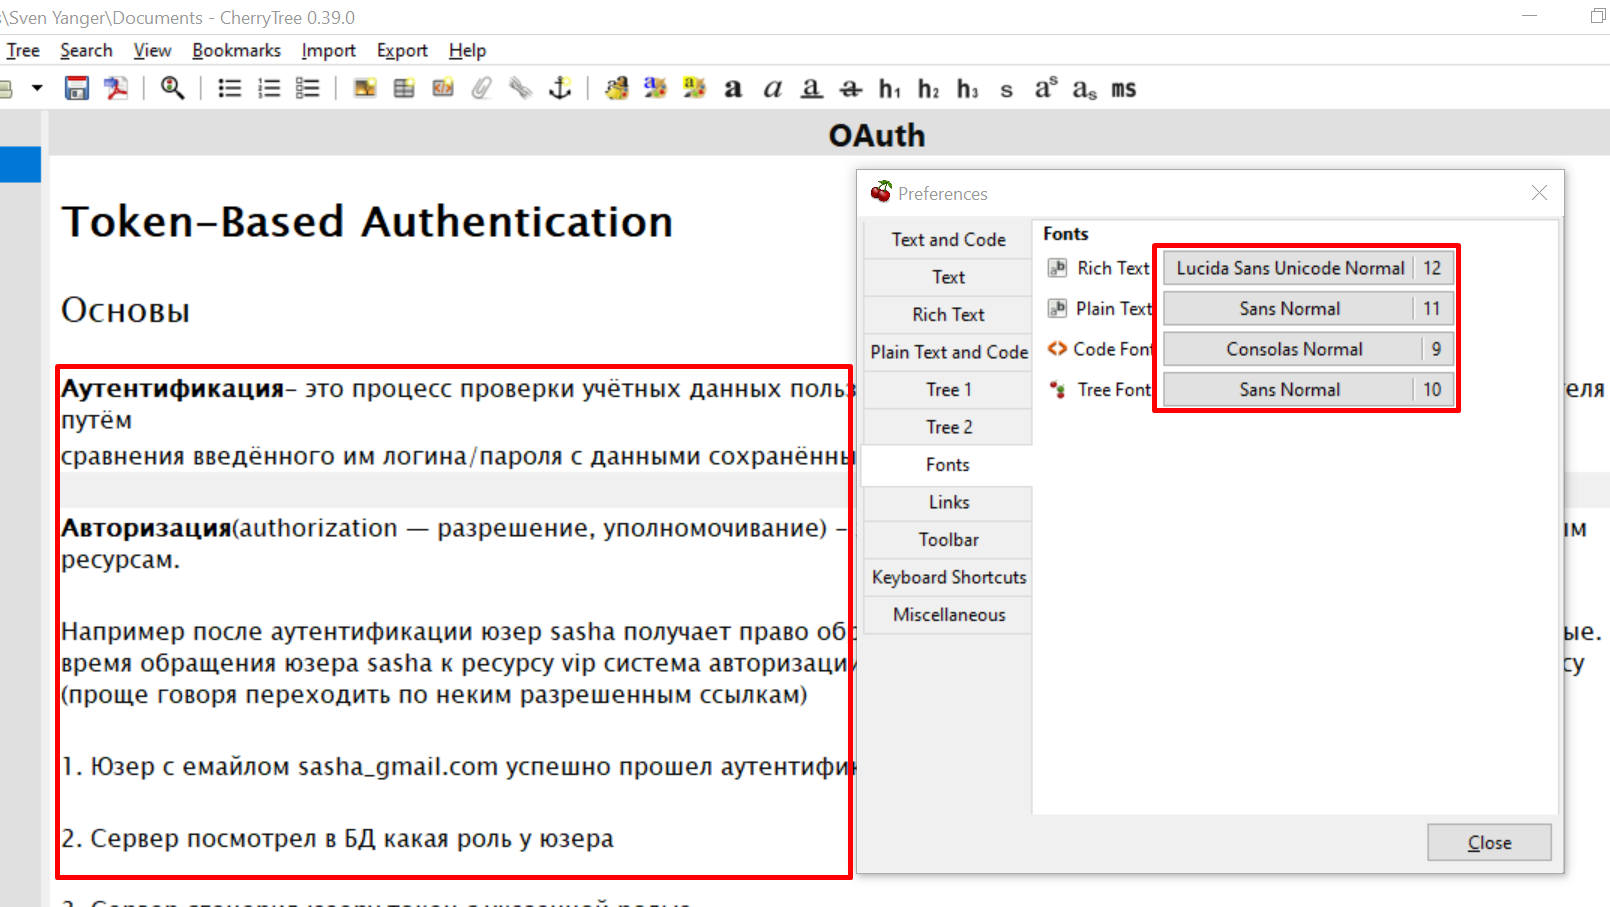Toggle strikethrough formatting

click(849, 89)
